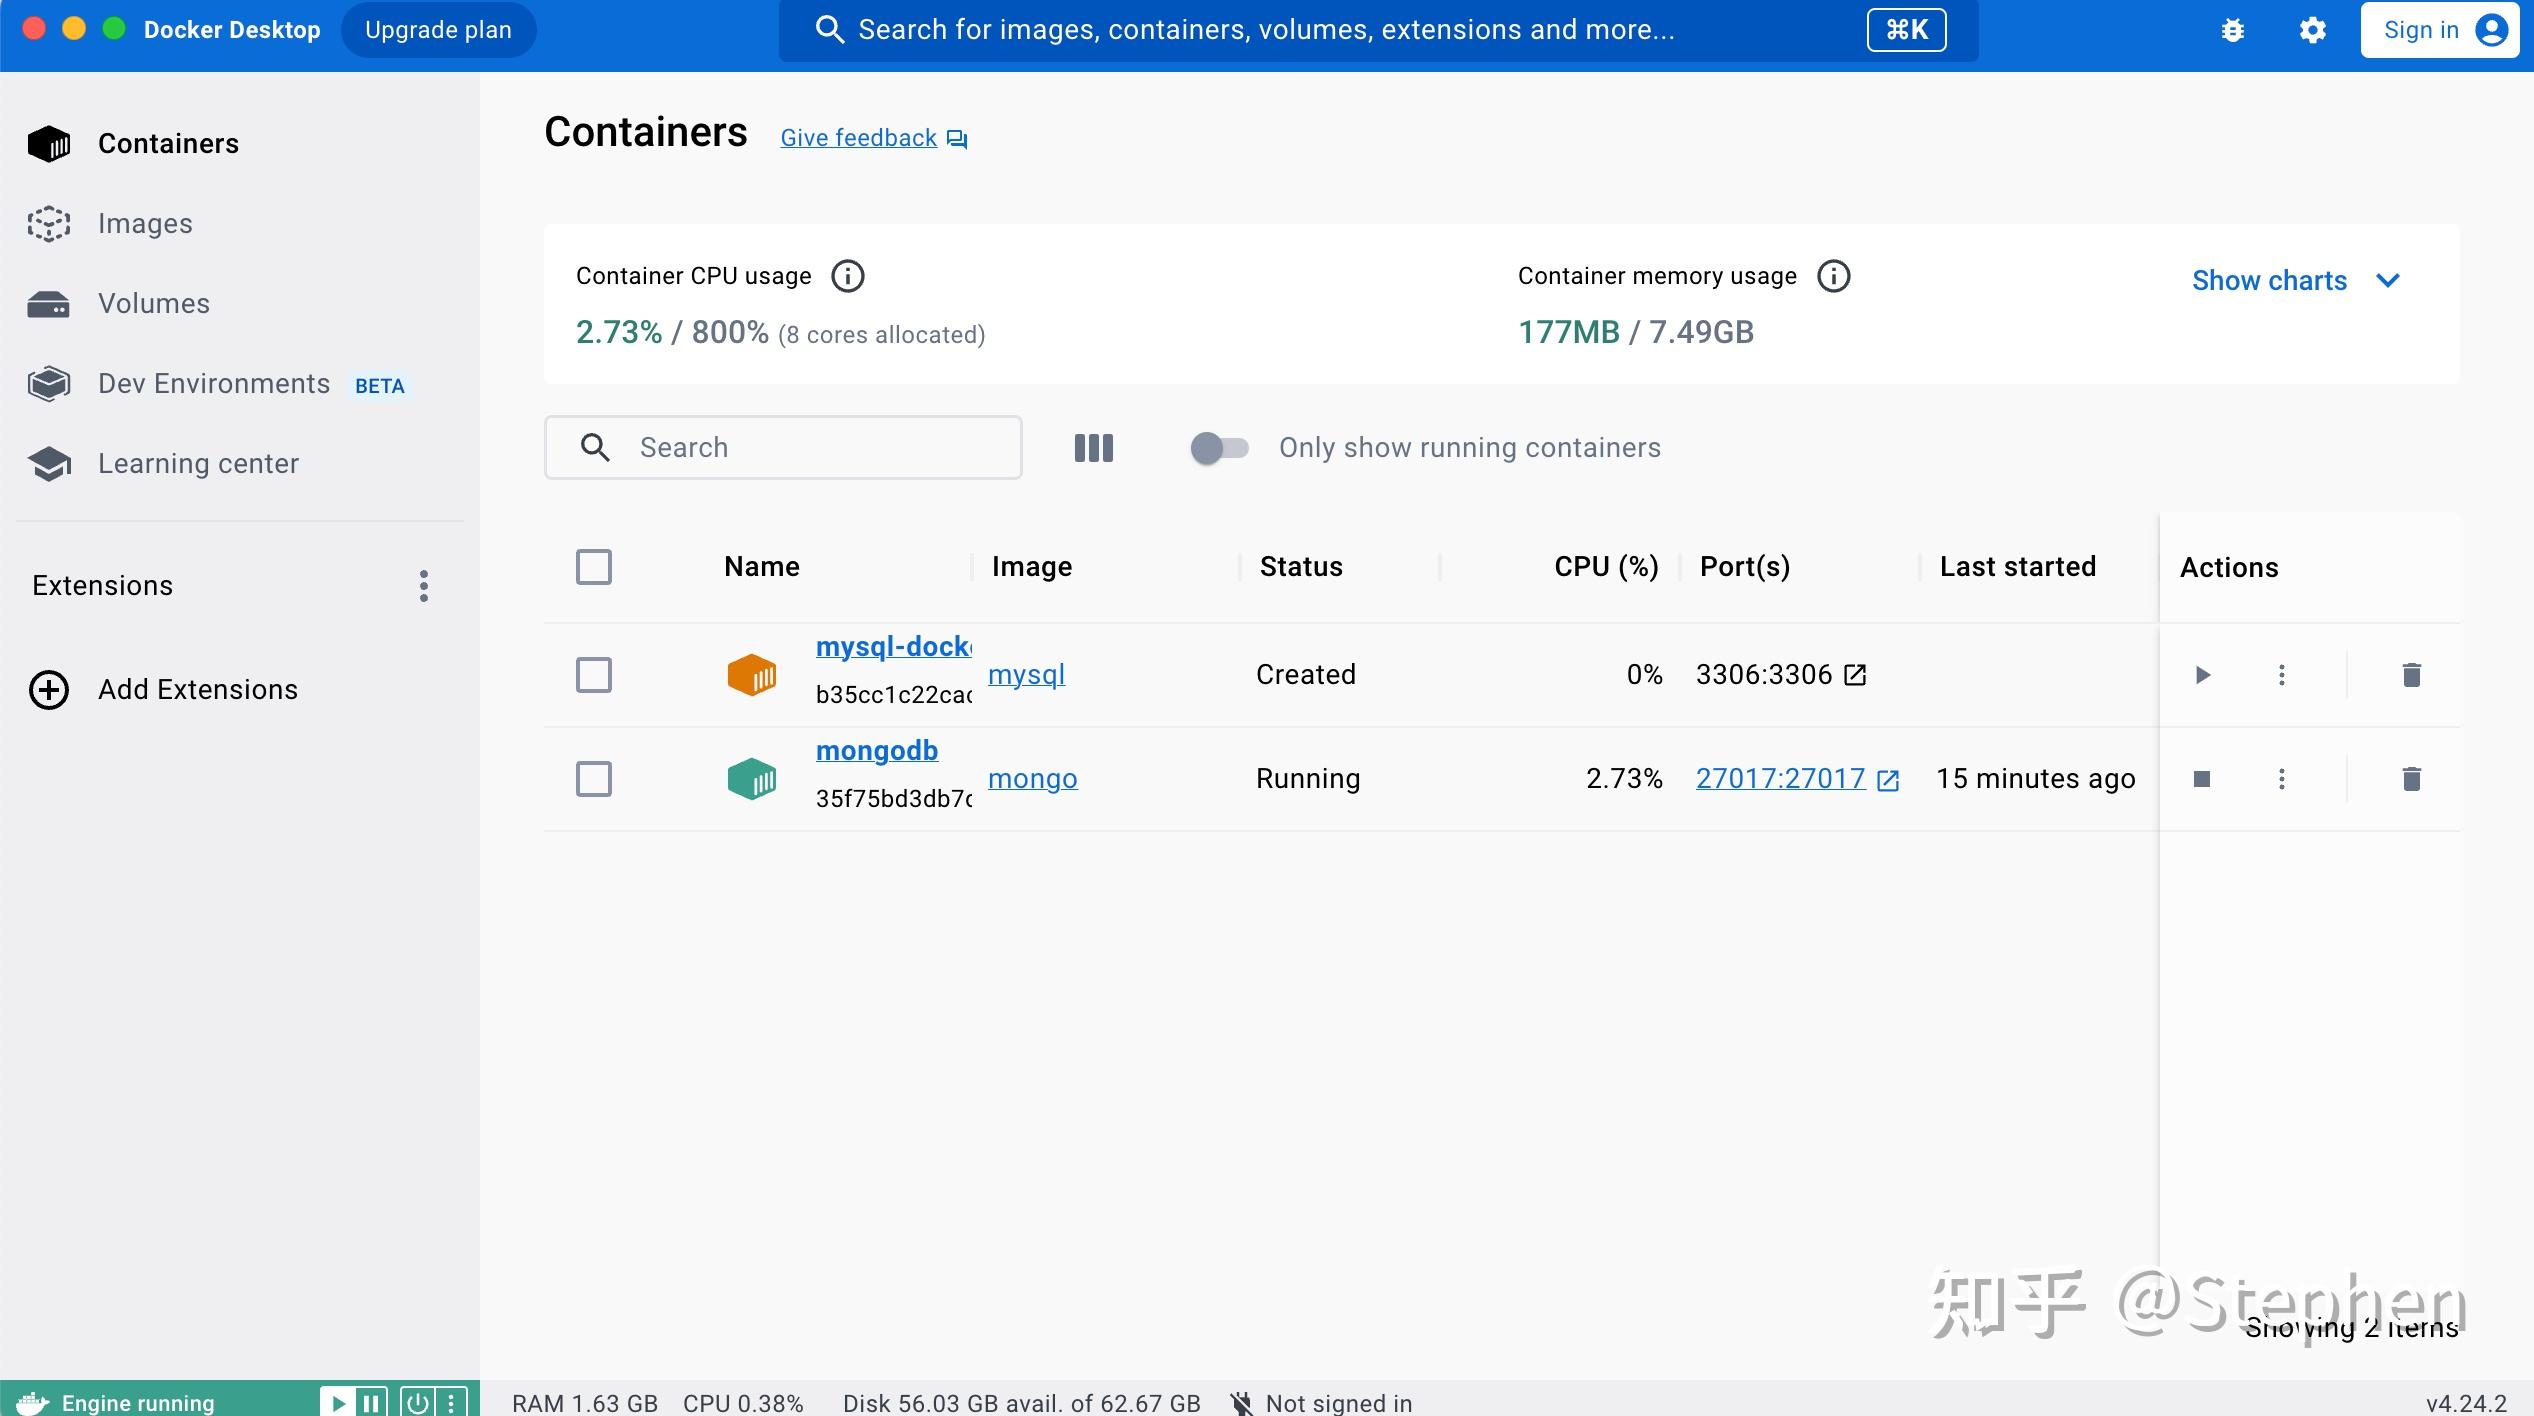The width and height of the screenshot is (2534, 1416).
Task: Open more actions for mysql-docker
Action: tap(2282, 675)
